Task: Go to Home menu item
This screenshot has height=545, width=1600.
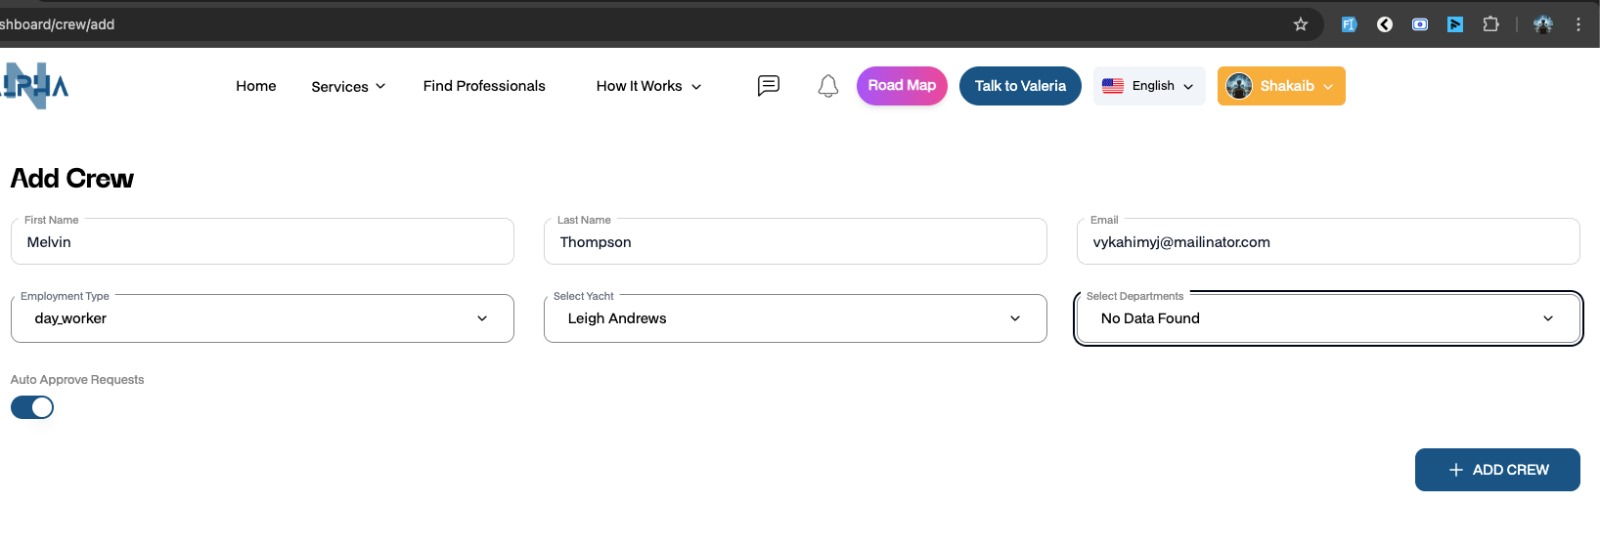Action: click(x=256, y=86)
